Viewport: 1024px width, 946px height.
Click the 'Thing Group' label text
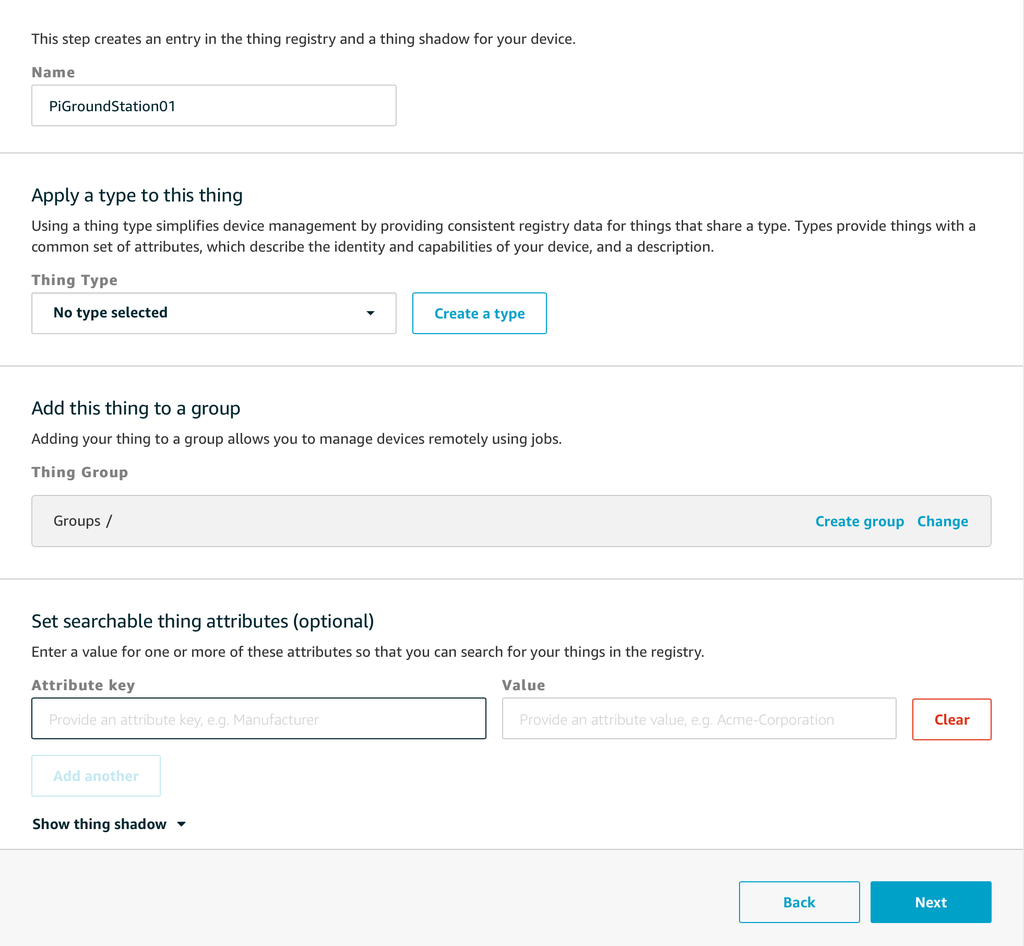pyautogui.click(x=79, y=472)
